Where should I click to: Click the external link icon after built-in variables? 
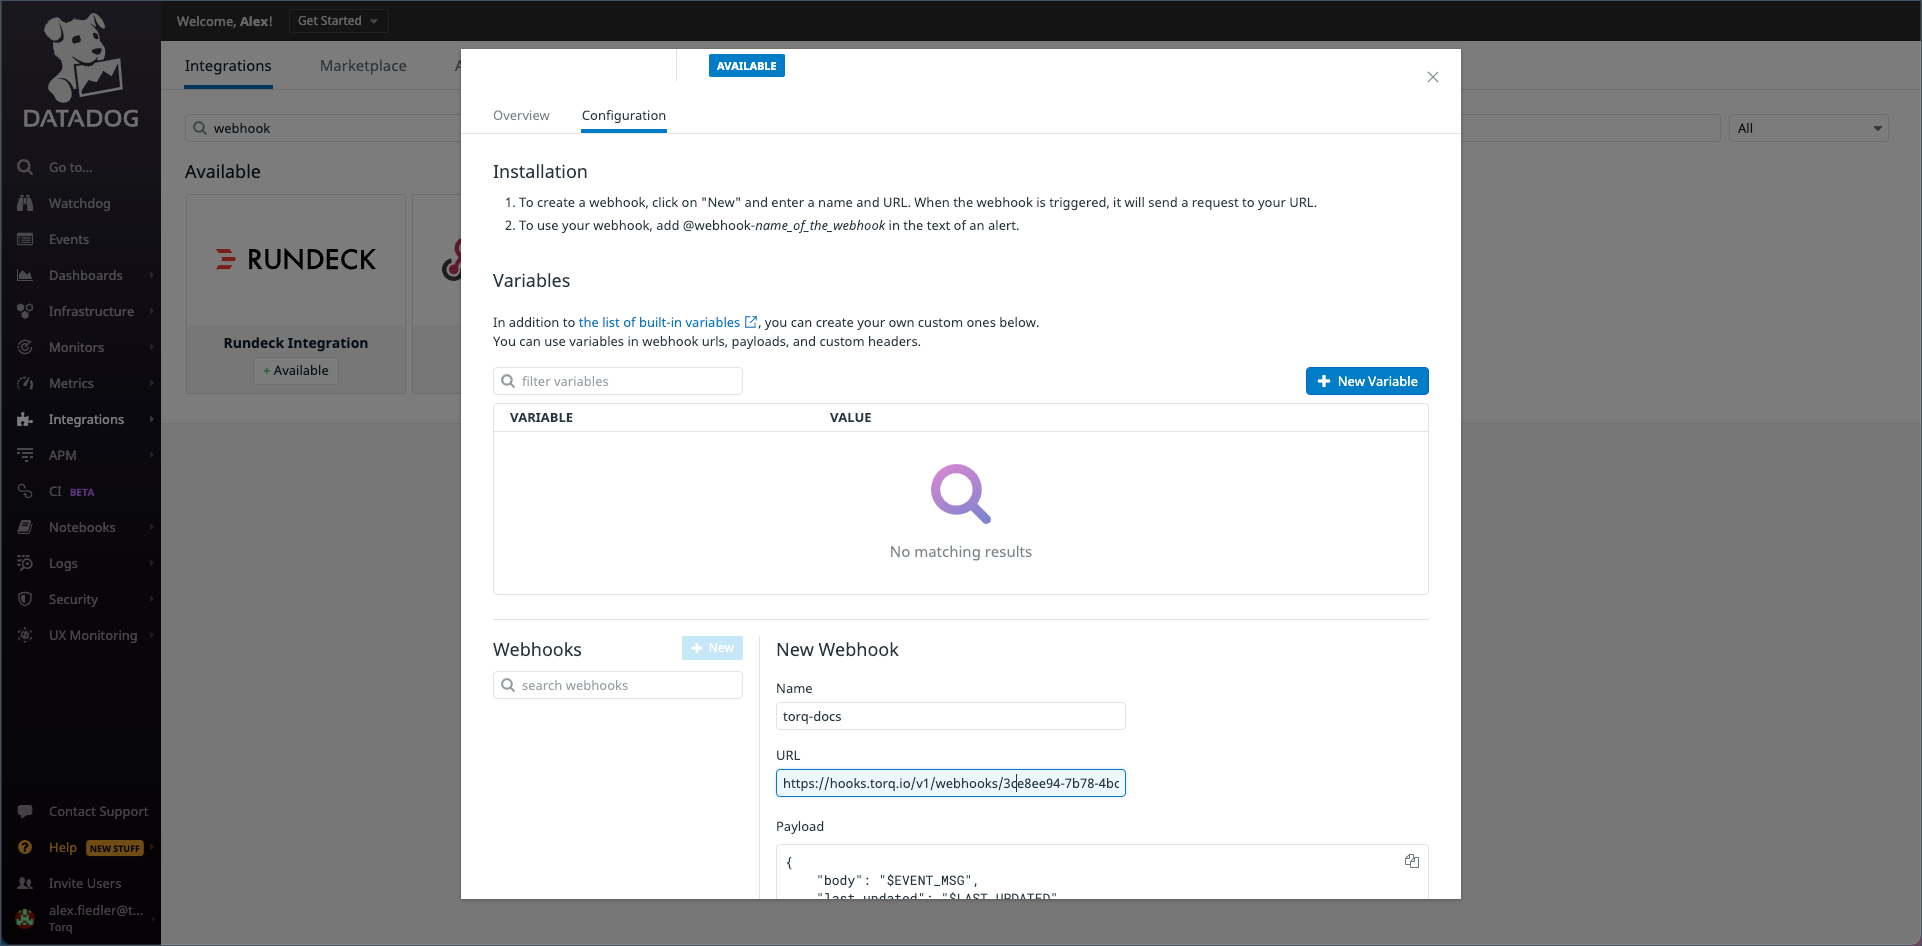click(x=751, y=322)
